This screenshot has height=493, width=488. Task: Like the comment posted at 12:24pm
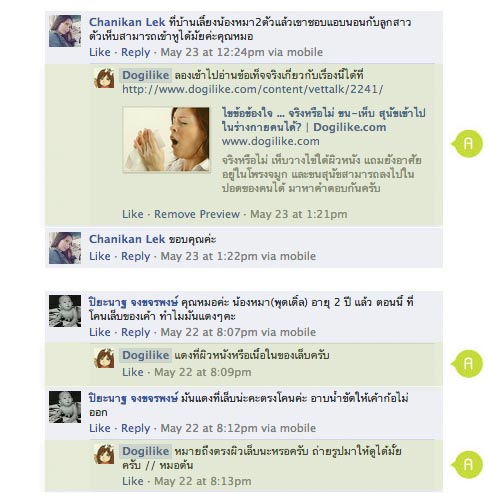[x=100, y=52]
